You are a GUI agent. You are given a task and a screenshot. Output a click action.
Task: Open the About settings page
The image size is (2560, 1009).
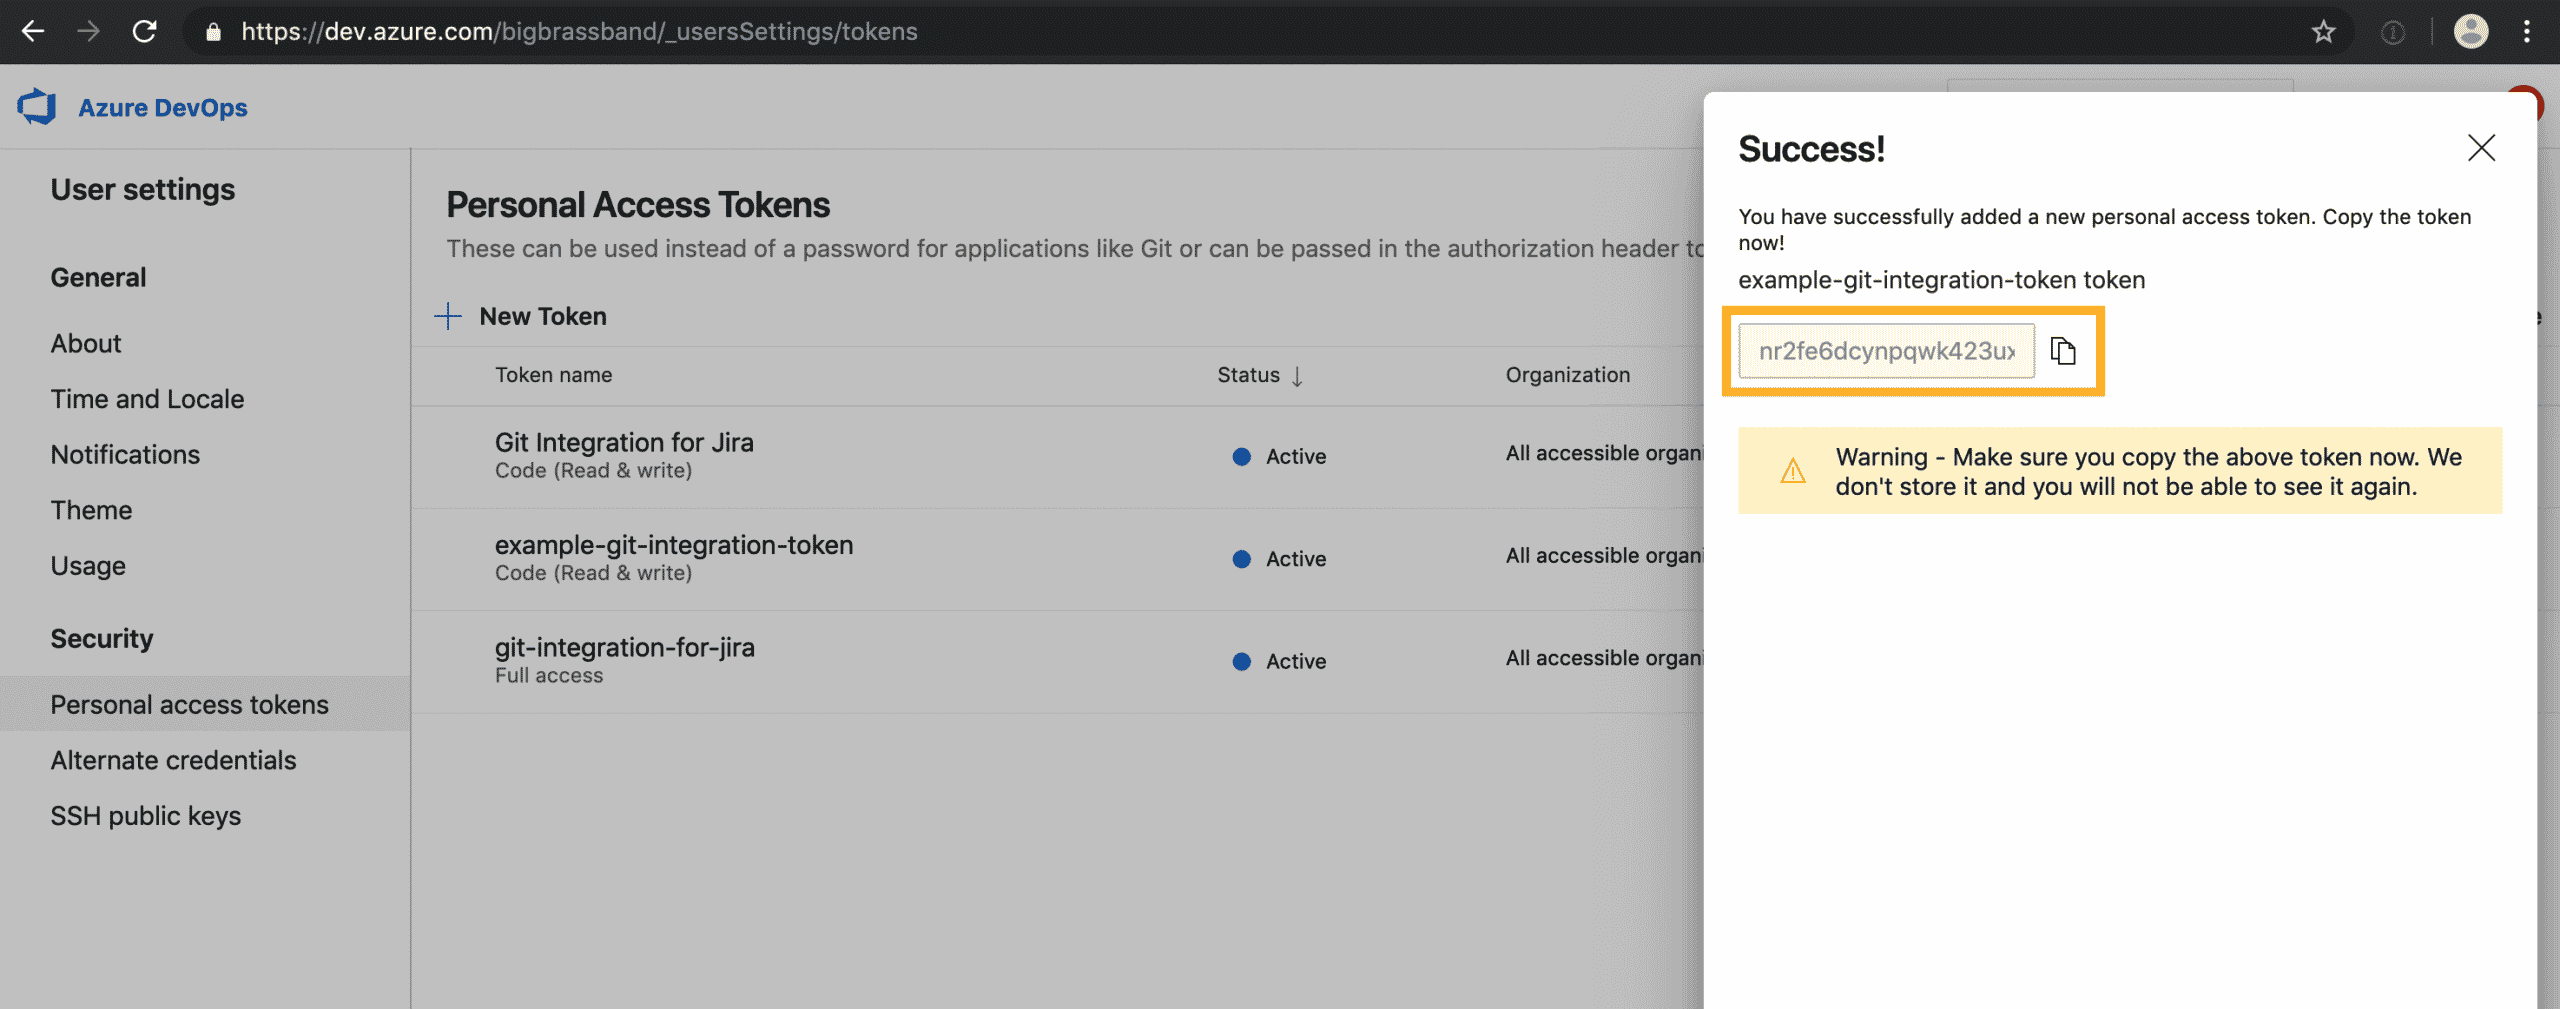point(86,343)
